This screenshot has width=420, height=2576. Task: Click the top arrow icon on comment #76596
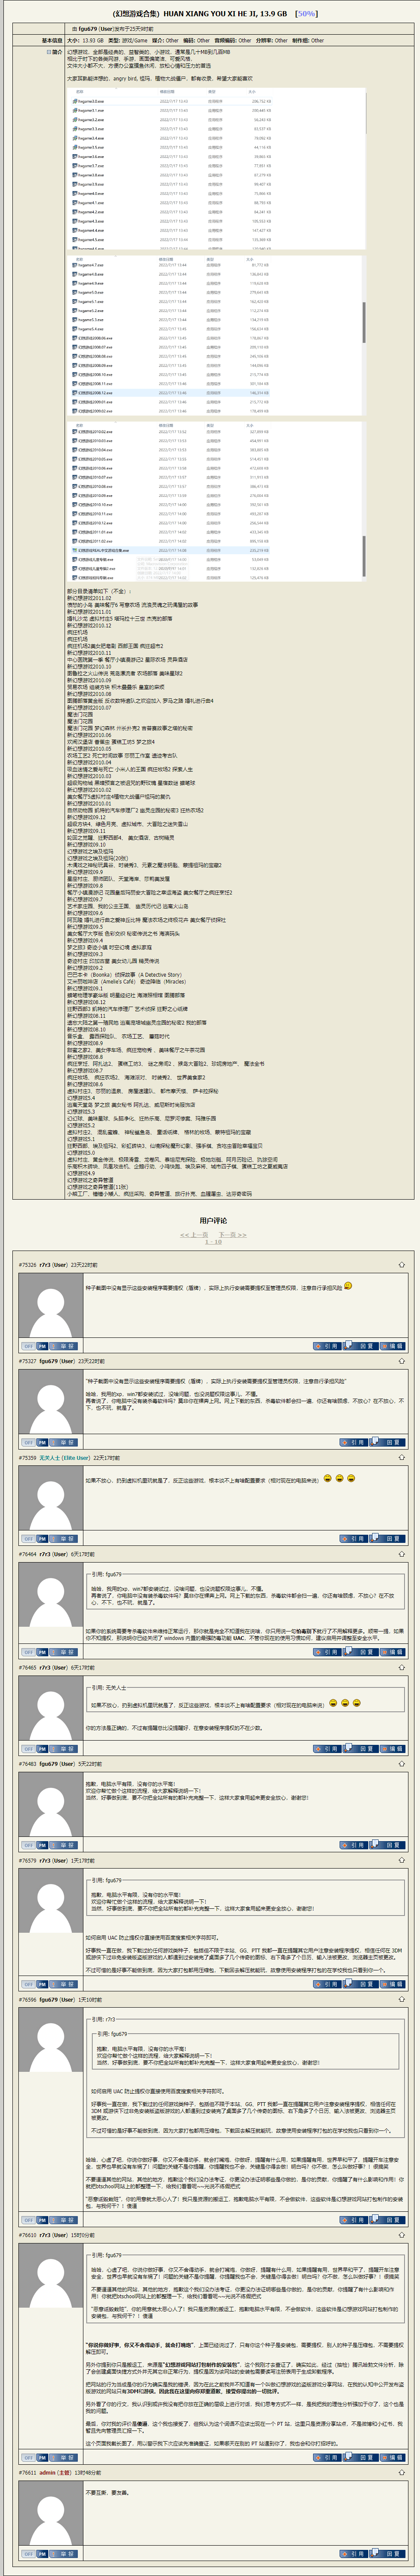402,1999
